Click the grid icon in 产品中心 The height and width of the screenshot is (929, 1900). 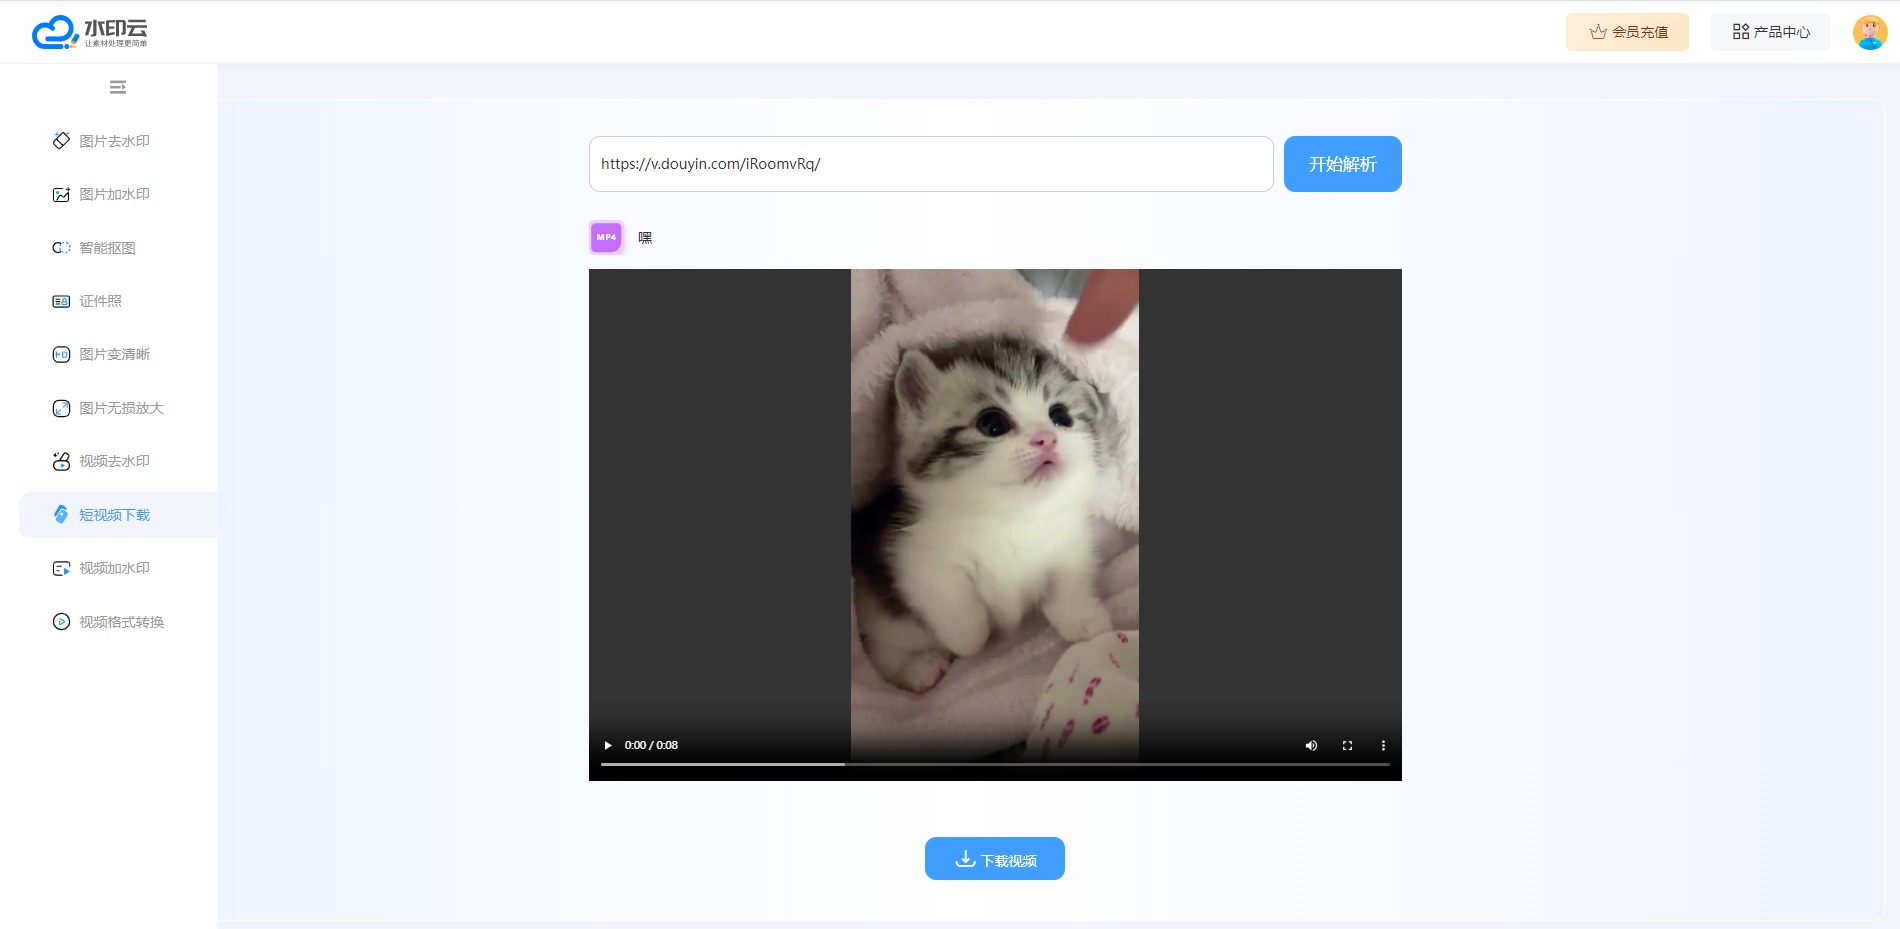tap(1741, 32)
